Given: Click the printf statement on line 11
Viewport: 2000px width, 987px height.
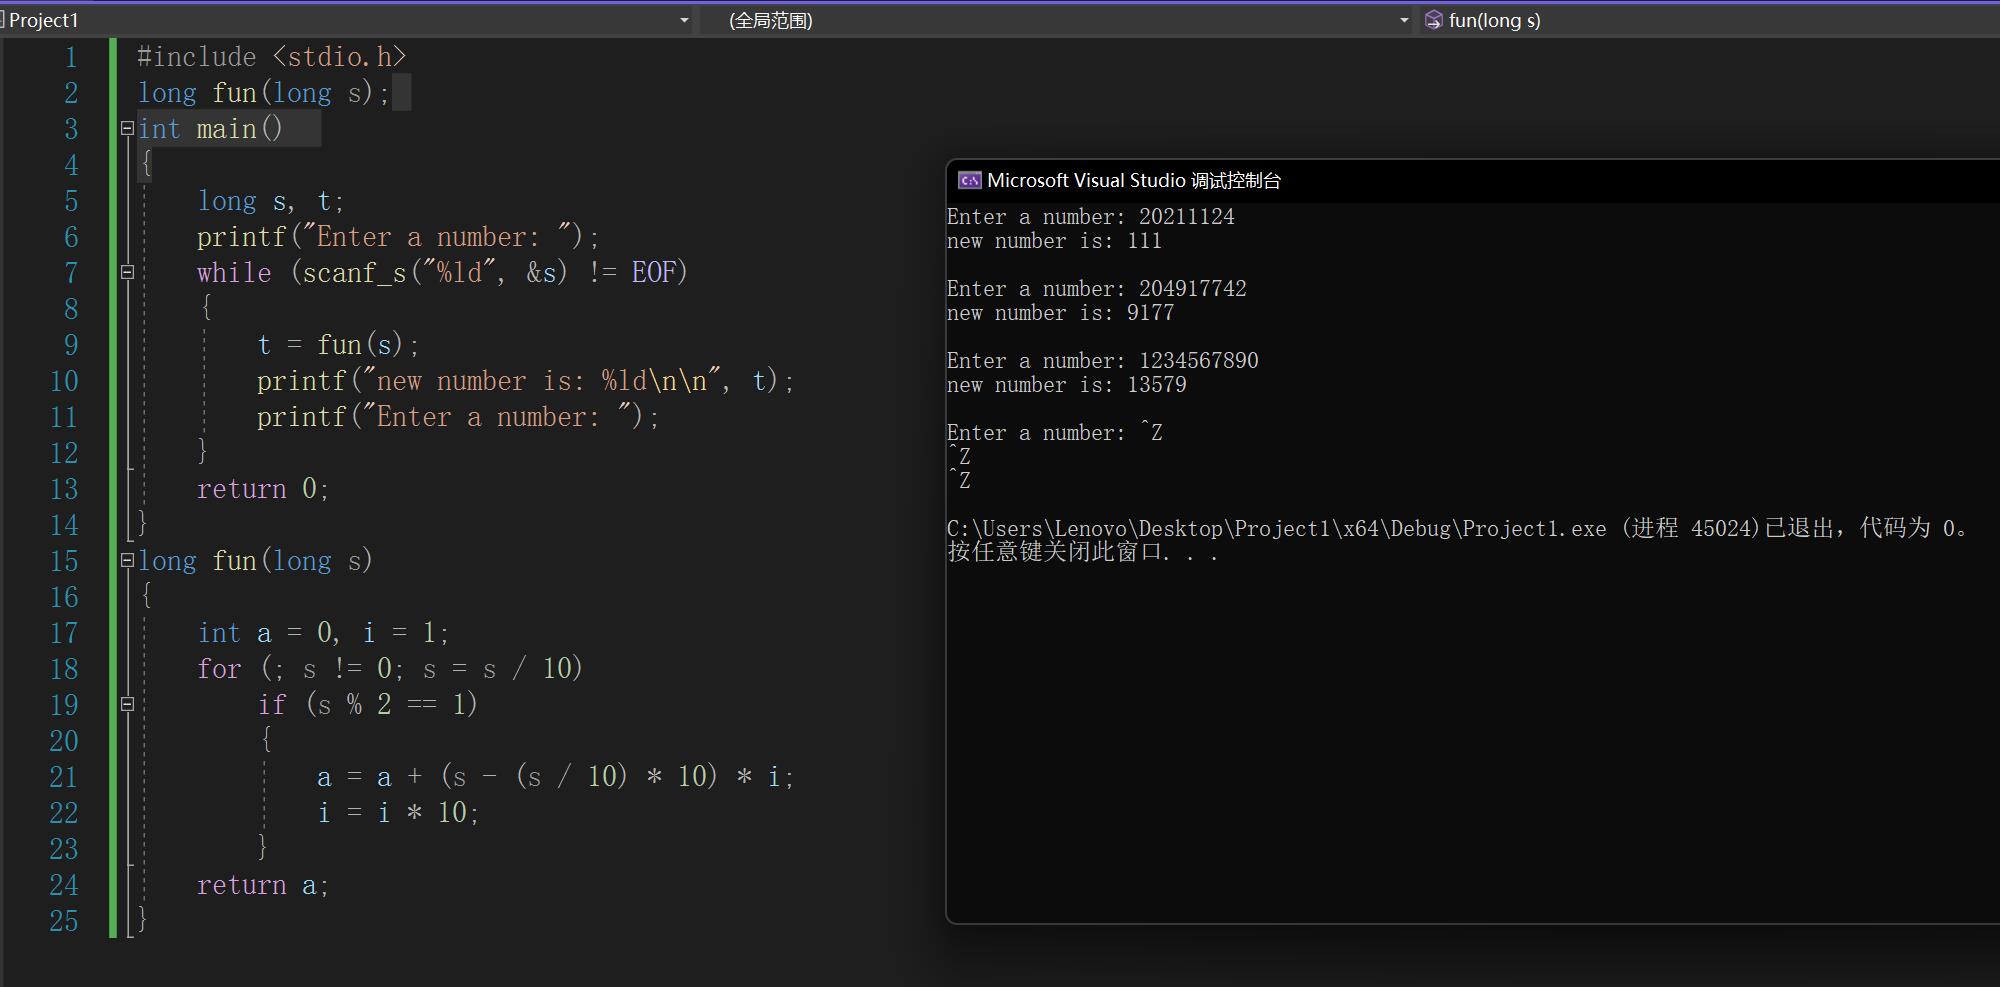Looking at the screenshot, I should click(458, 417).
